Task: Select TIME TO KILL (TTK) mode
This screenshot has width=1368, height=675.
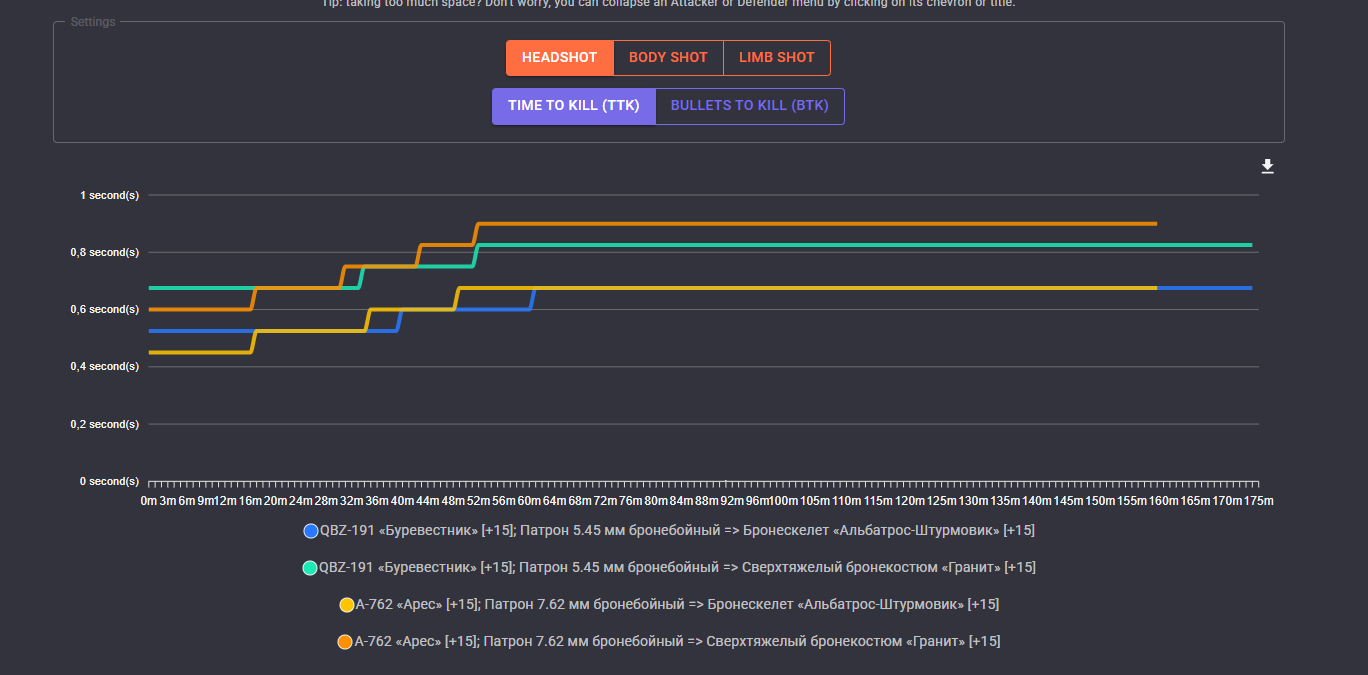Action: (x=574, y=106)
